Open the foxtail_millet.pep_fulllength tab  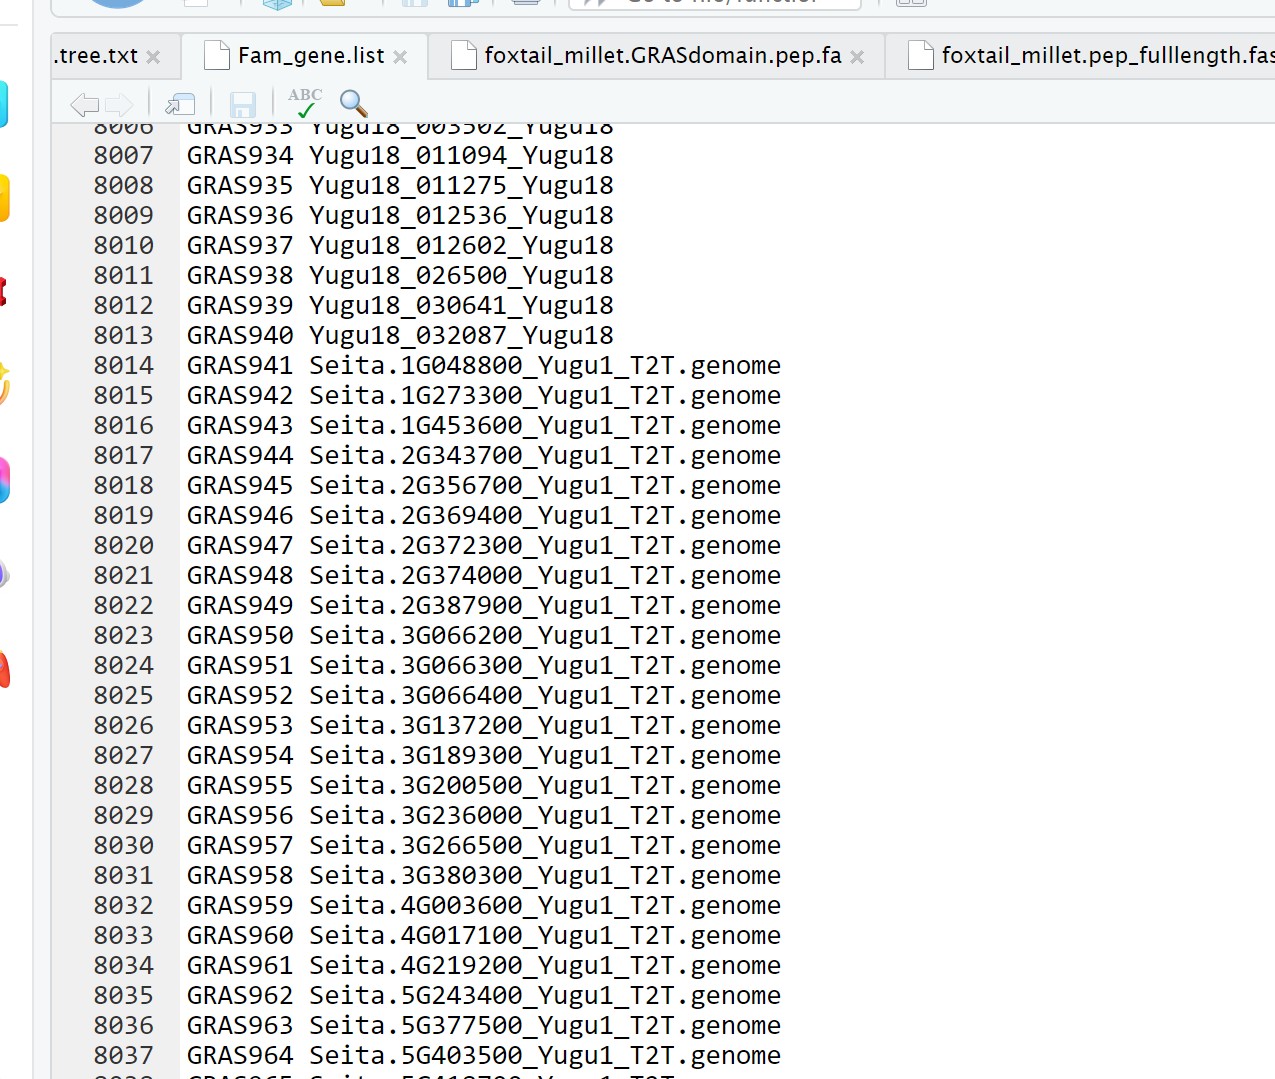(1107, 56)
